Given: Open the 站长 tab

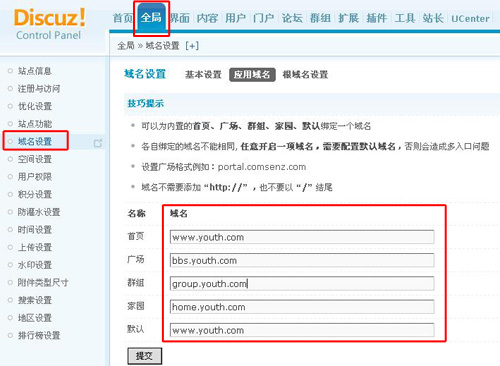Looking at the screenshot, I should (x=433, y=18).
